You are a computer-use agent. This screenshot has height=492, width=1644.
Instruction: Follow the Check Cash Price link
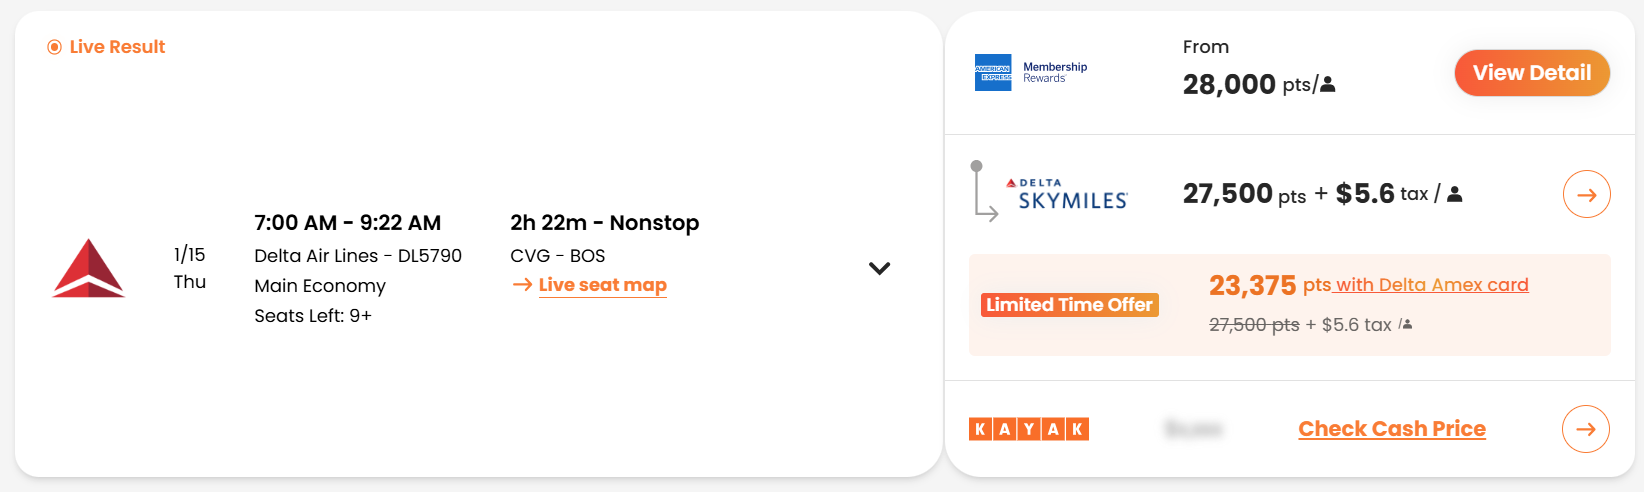click(x=1391, y=429)
